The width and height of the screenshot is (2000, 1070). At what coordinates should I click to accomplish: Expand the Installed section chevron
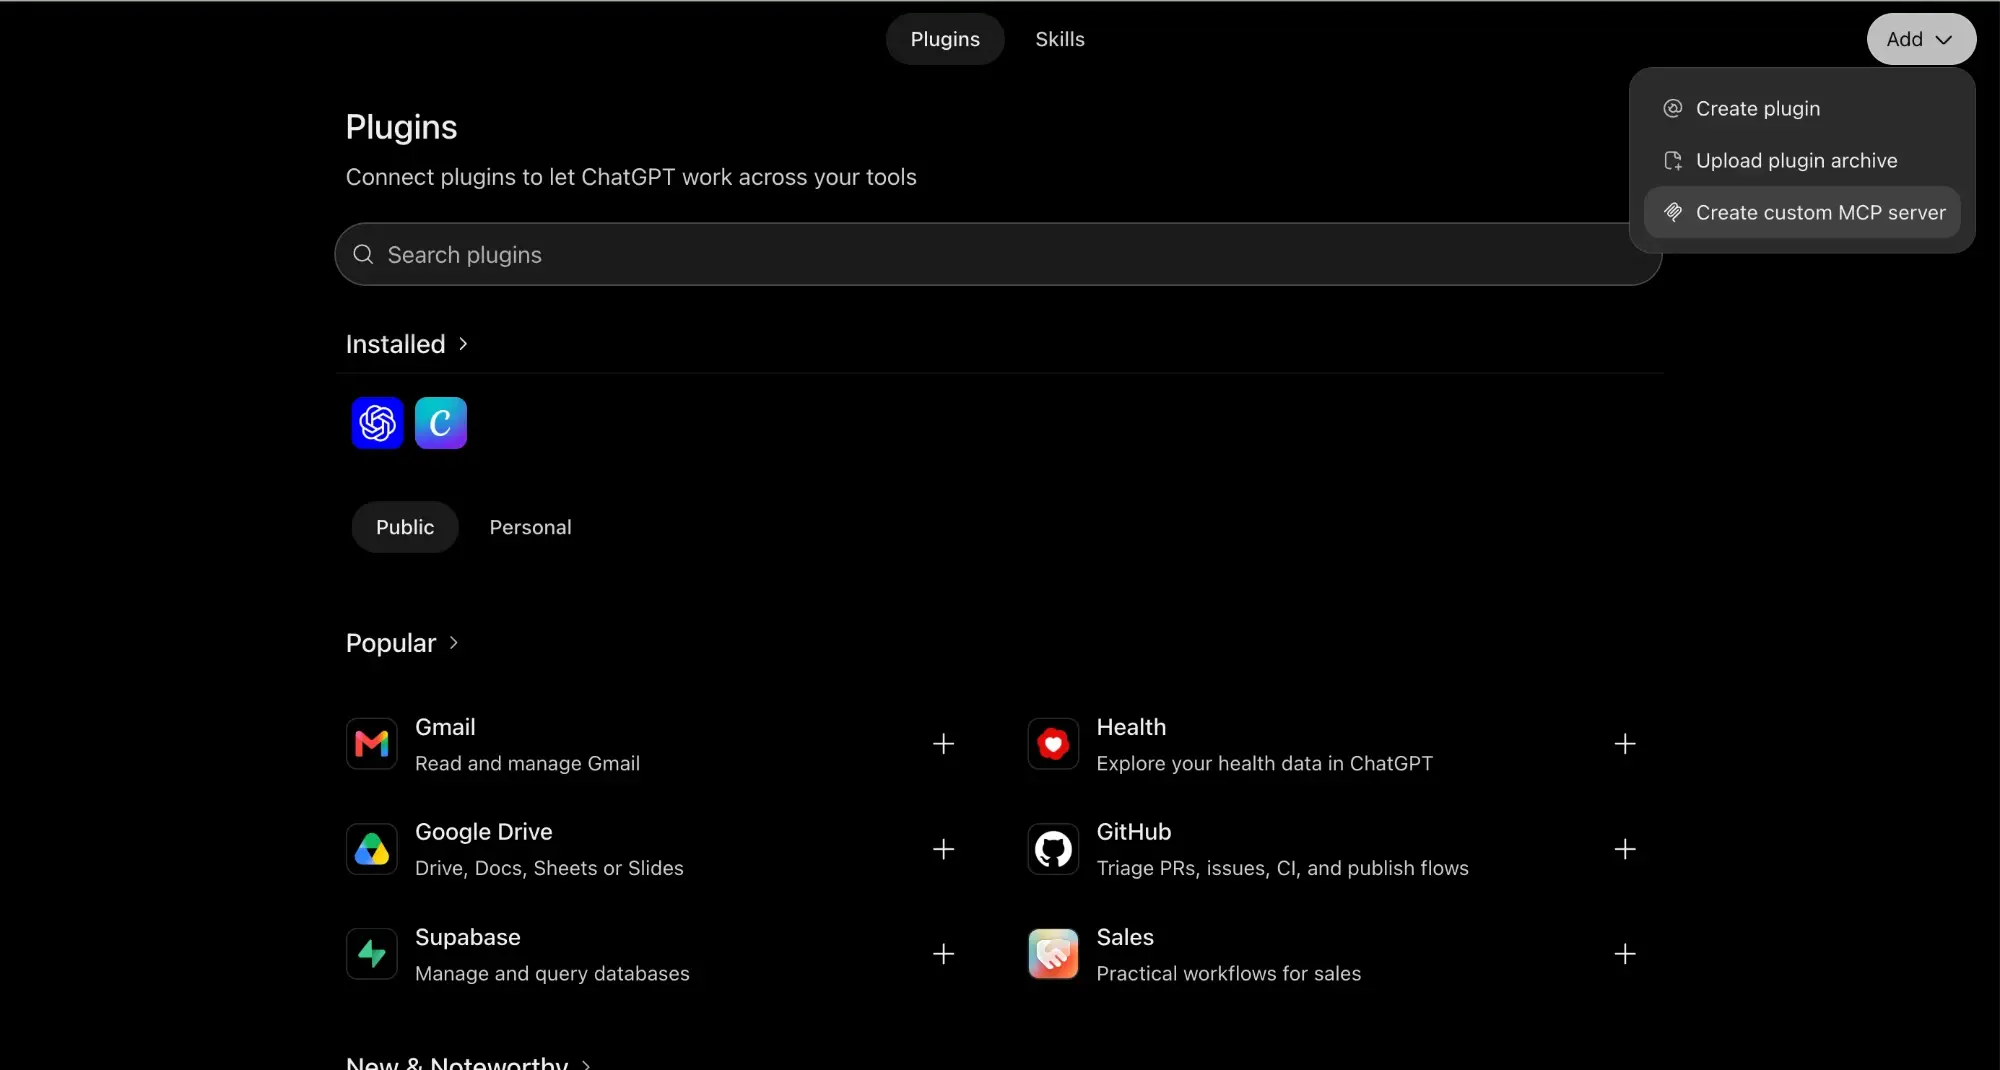pos(463,344)
